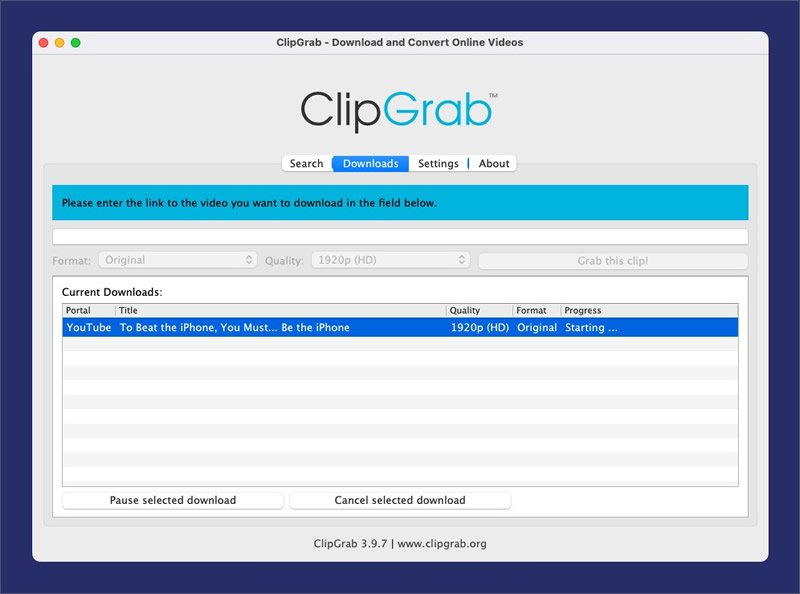Pause the selected download

(x=173, y=500)
